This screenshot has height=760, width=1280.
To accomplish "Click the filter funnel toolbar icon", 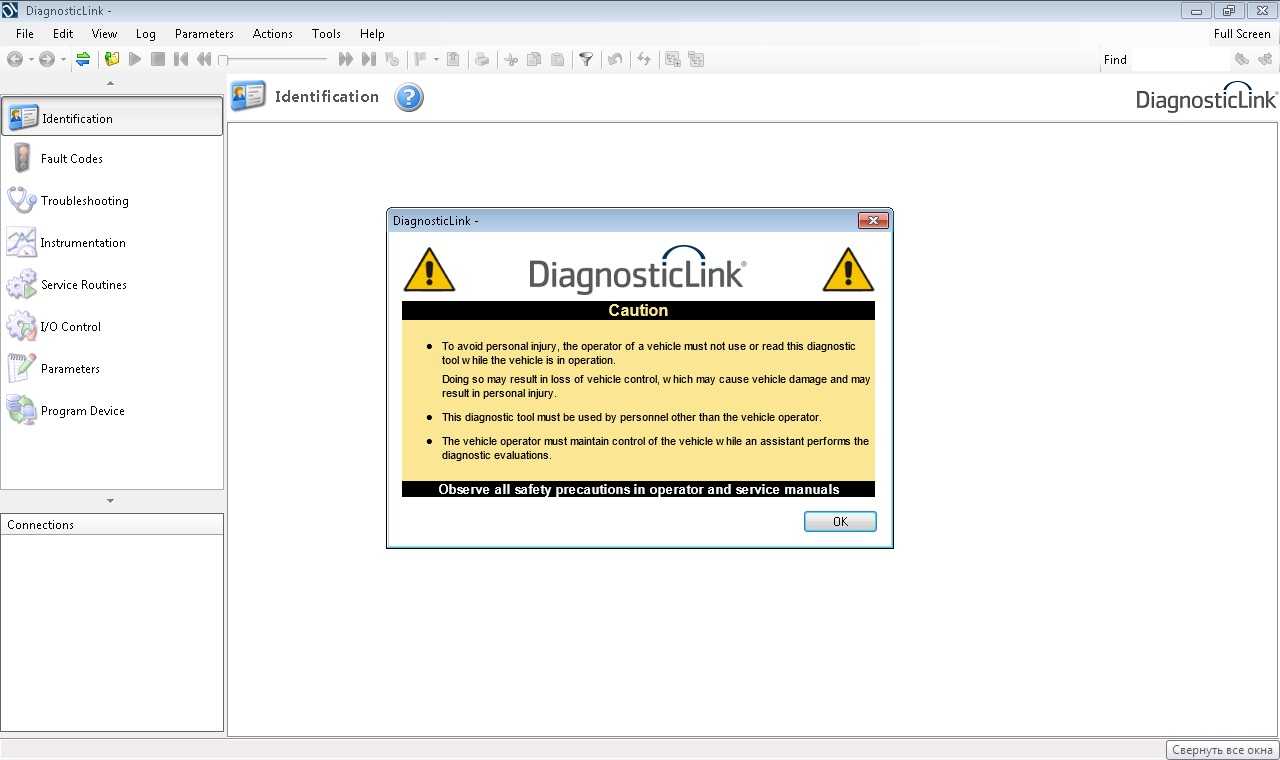I will click(586, 60).
